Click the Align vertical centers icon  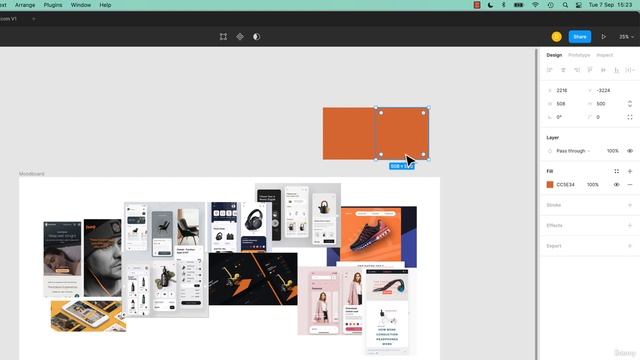(603, 70)
